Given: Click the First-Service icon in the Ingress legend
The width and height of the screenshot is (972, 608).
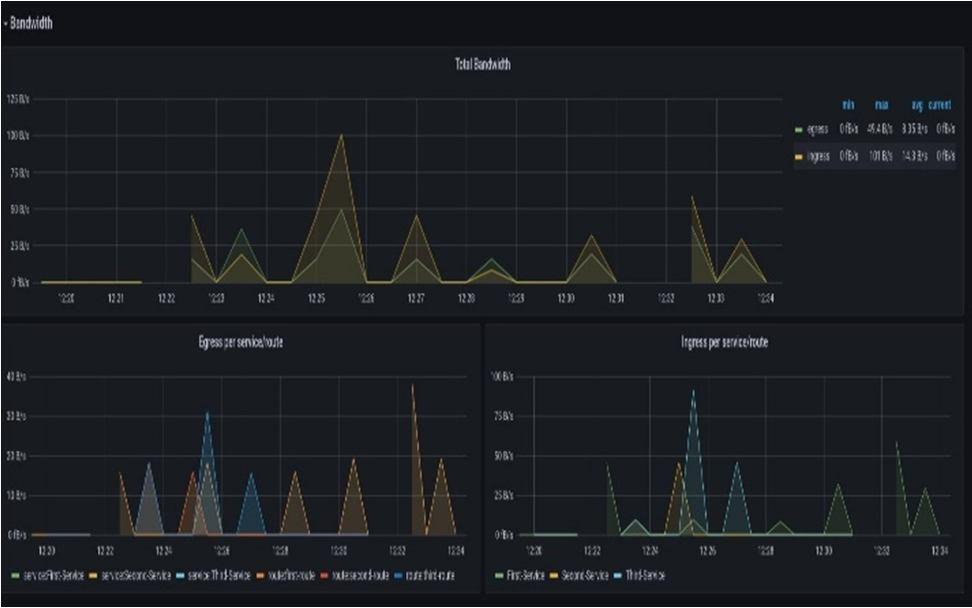Looking at the screenshot, I should coord(499,576).
